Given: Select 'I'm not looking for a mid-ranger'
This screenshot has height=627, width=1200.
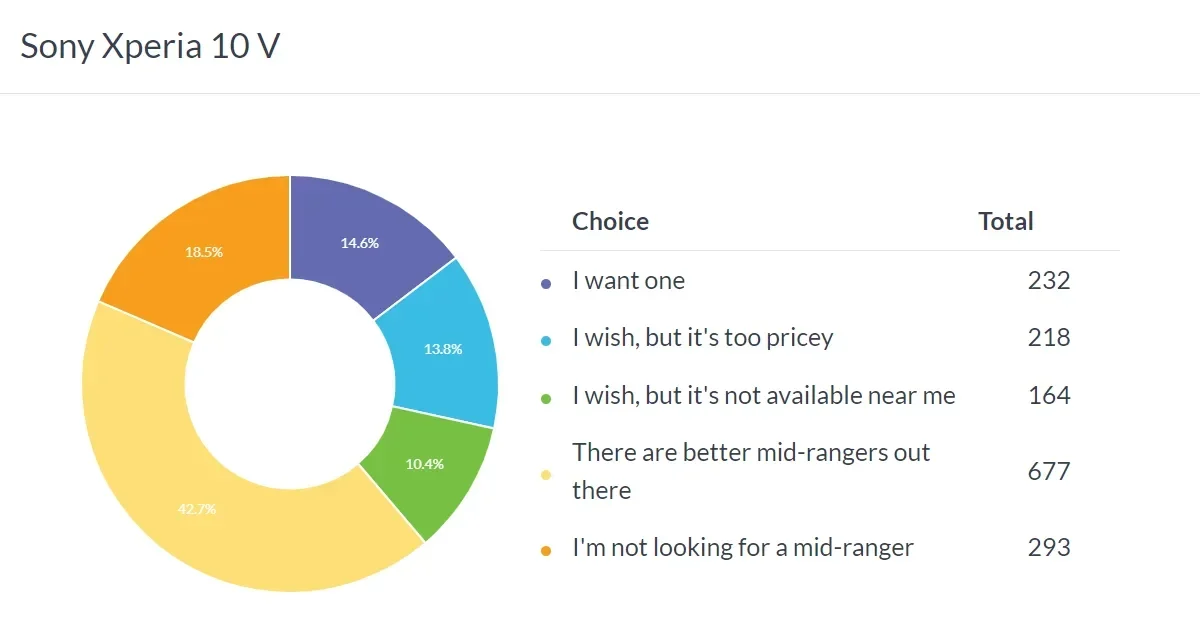Looking at the screenshot, I should 742,548.
